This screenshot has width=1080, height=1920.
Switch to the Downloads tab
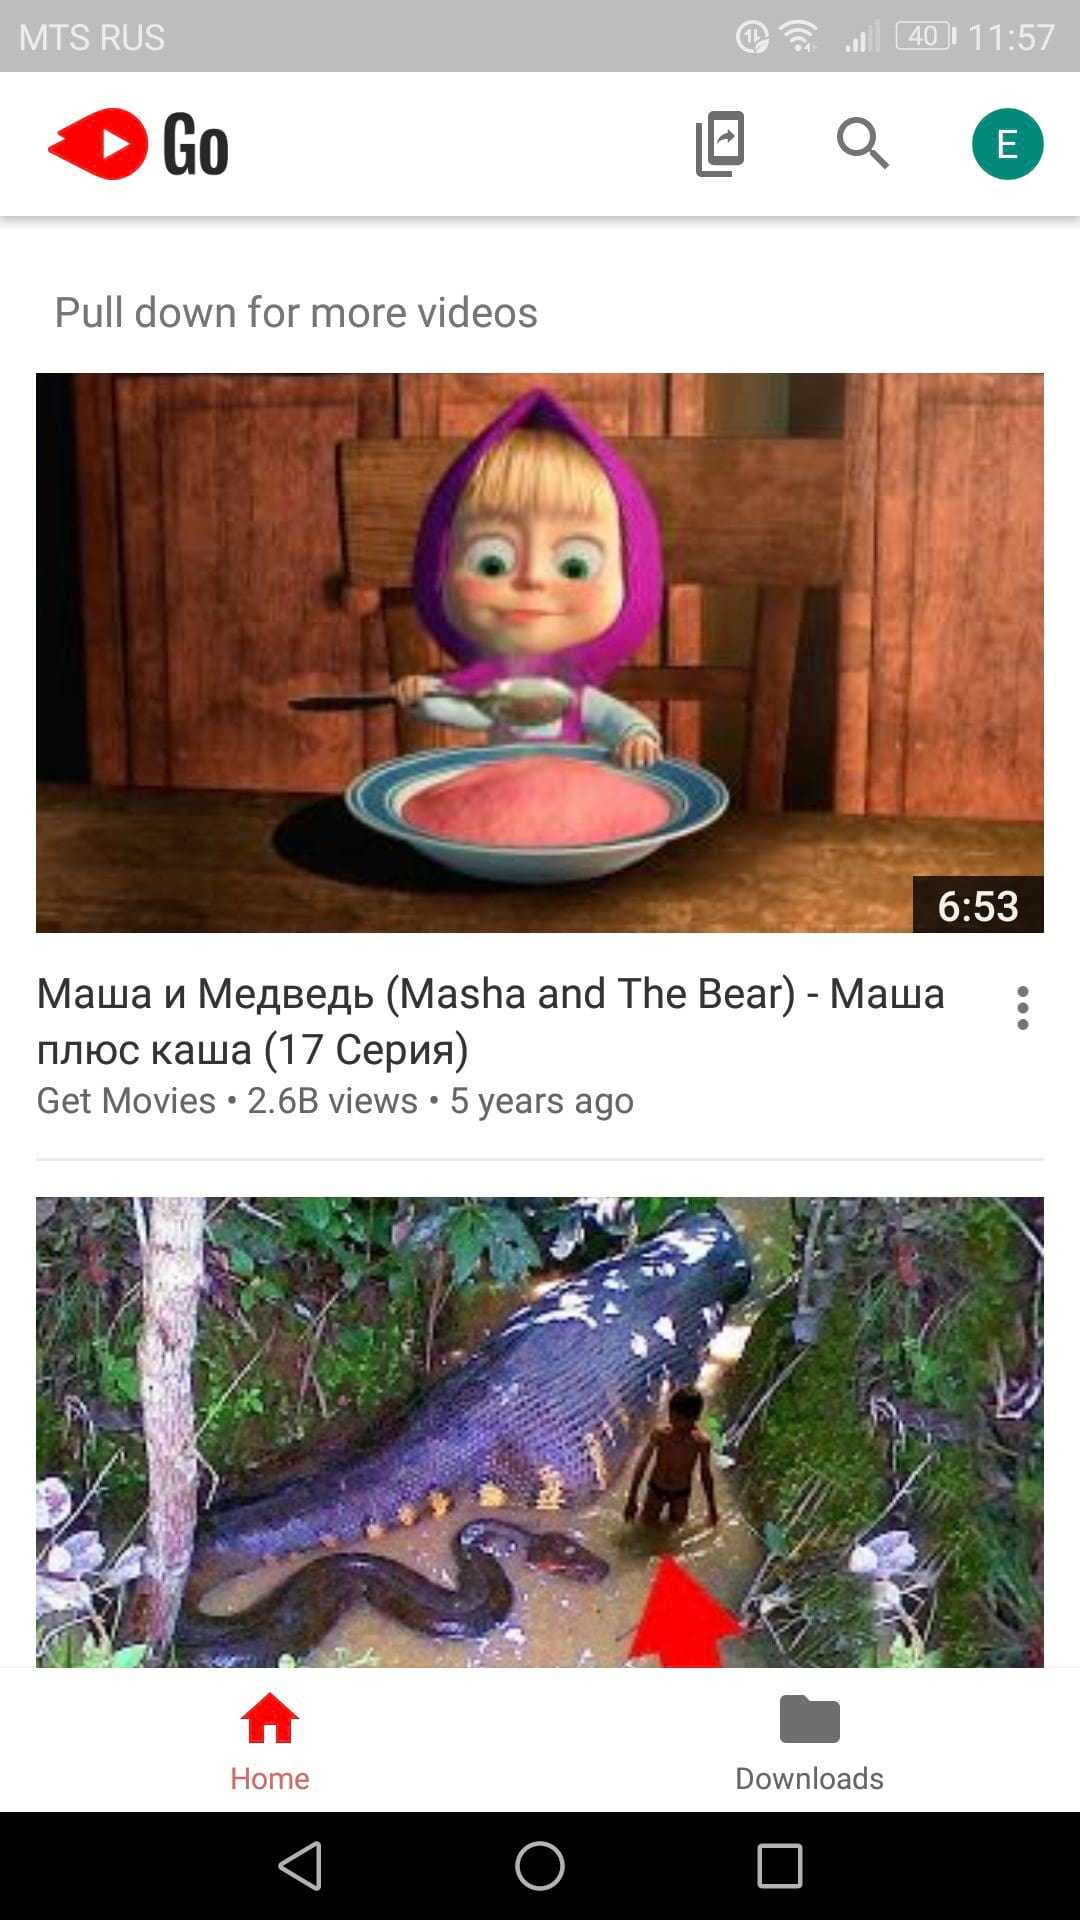pos(810,1741)
